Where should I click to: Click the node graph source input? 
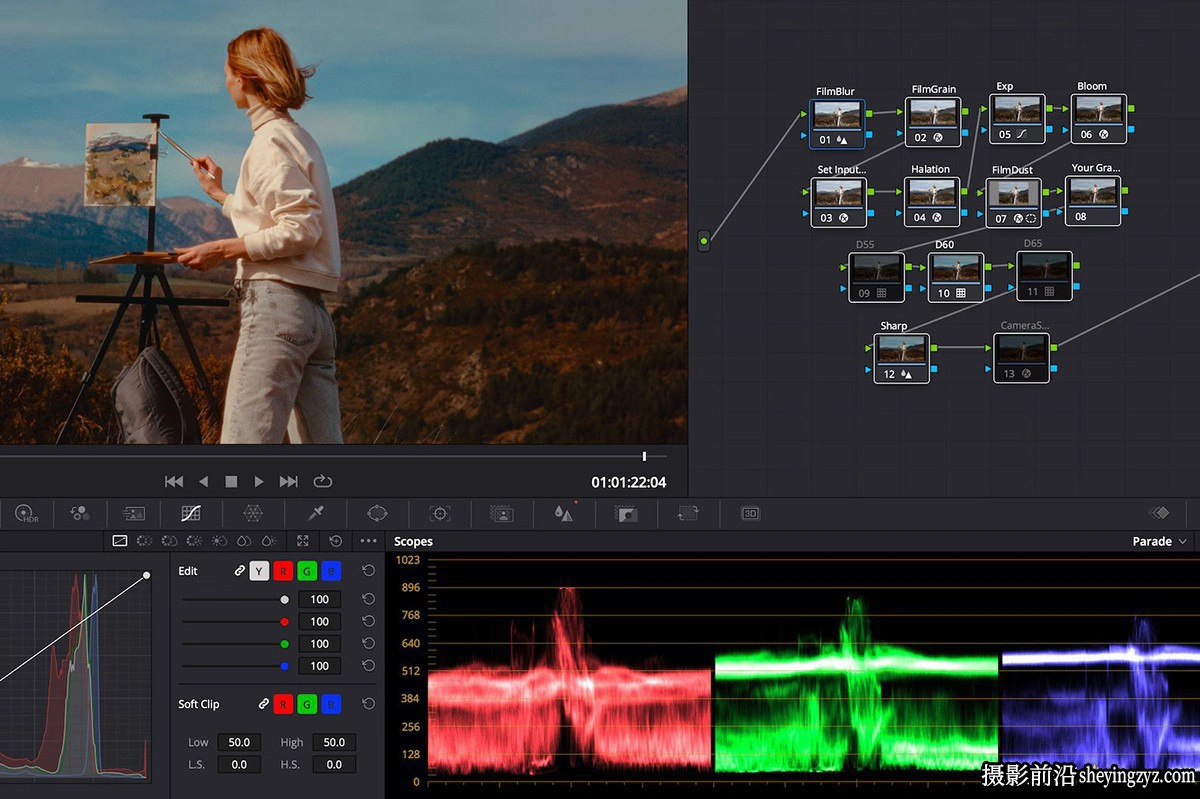pos(704,241)
